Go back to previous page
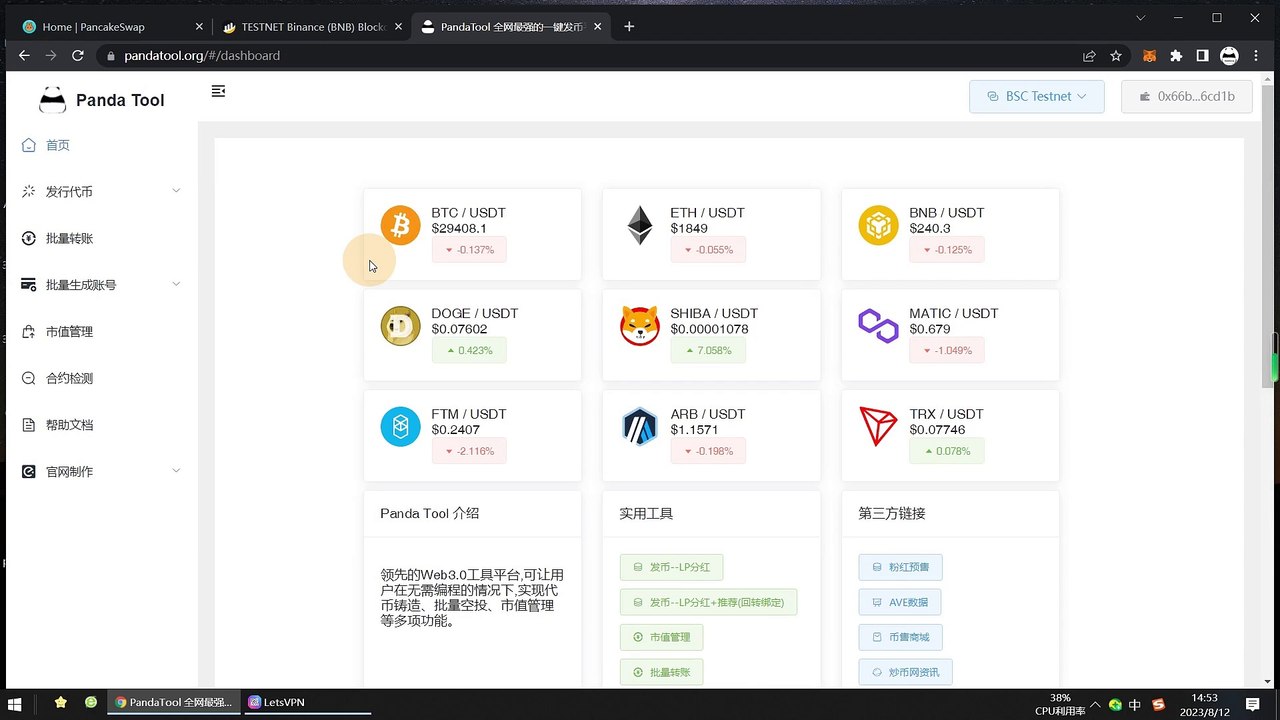 24,56
